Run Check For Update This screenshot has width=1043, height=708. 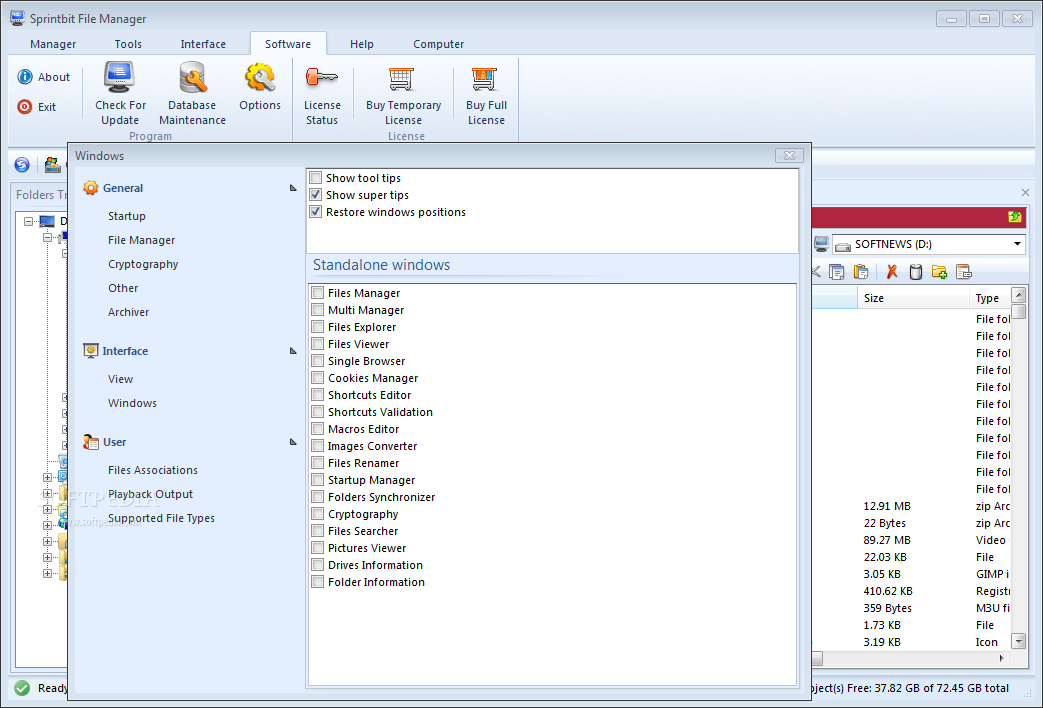click(120, 93)
